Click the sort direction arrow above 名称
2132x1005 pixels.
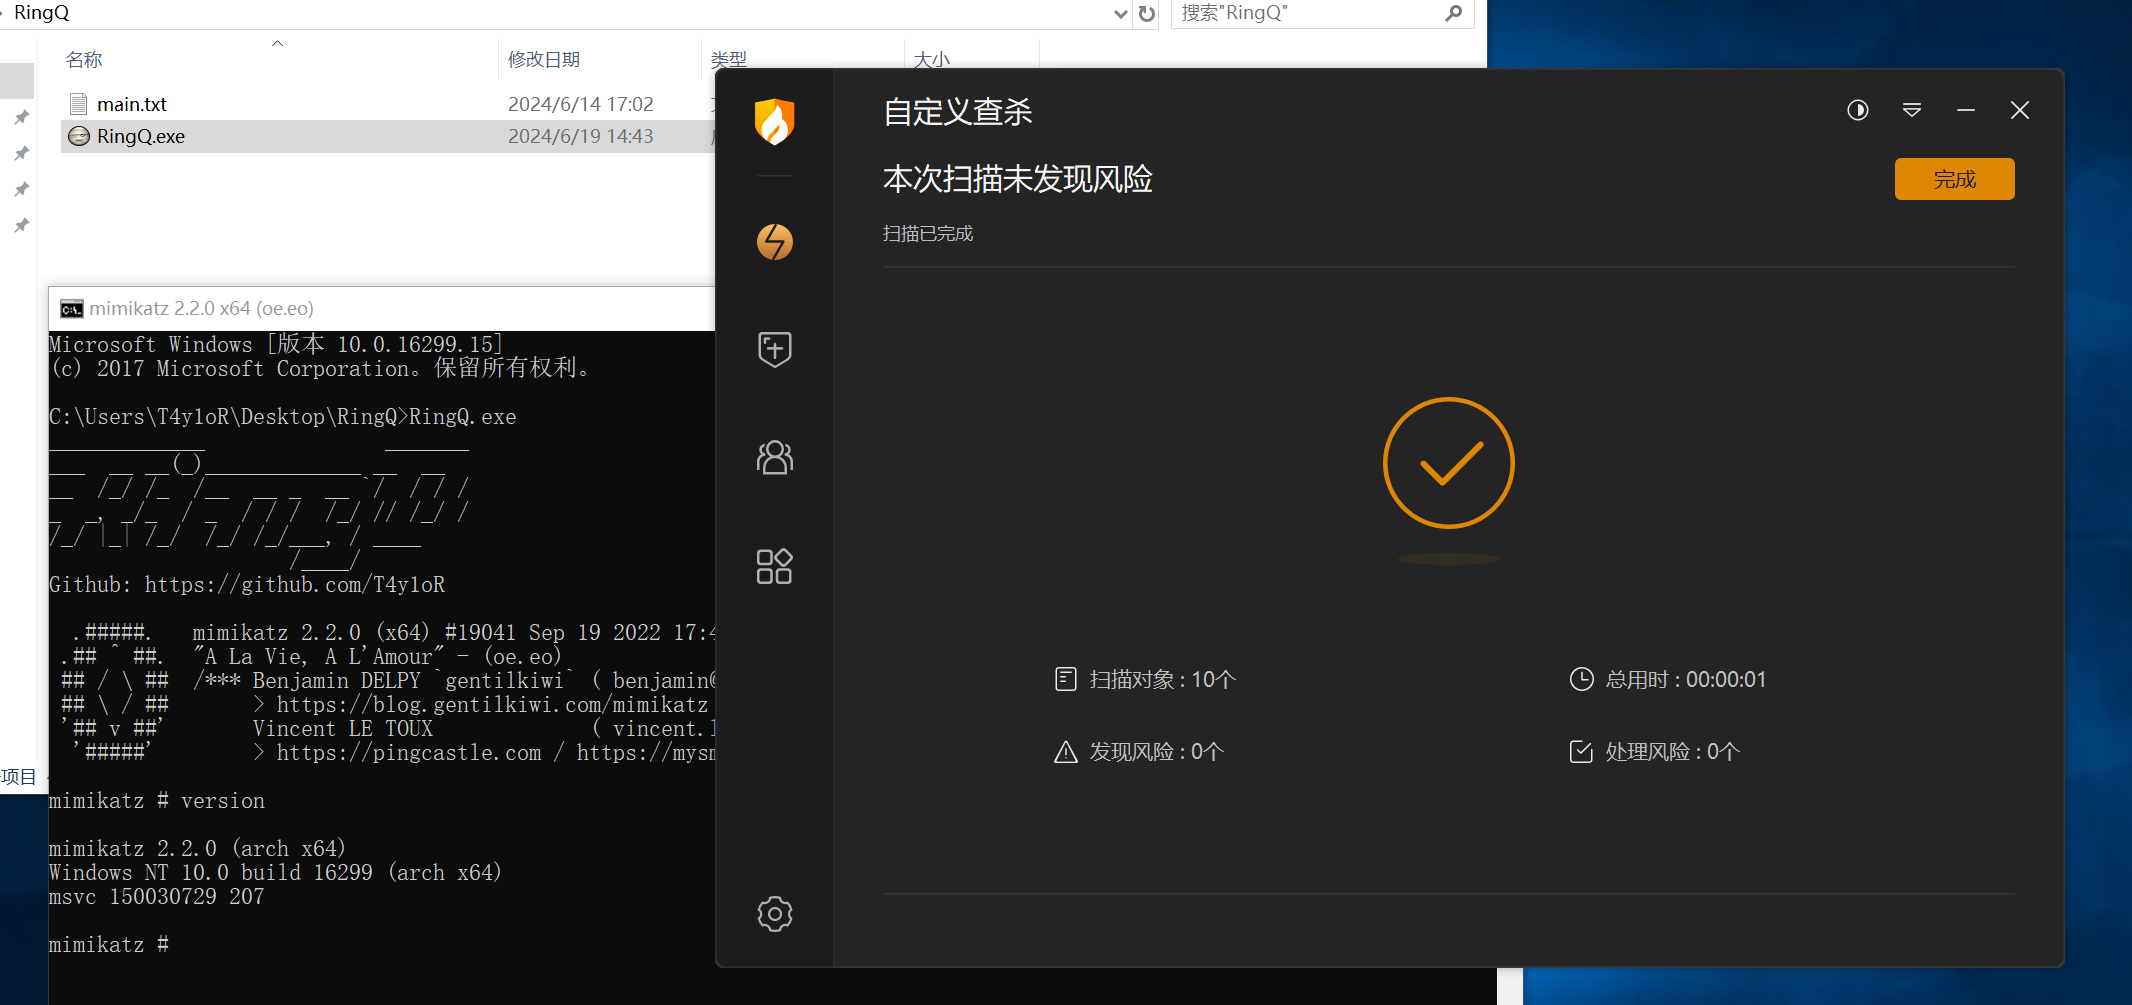point(278,43)
